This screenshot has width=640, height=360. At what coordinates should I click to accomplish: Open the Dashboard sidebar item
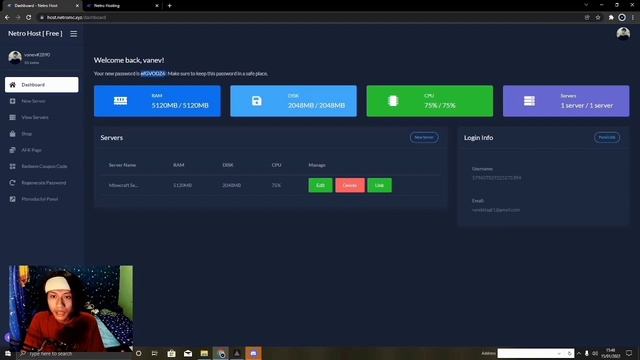pyautogui.click(x=42, y=84)
